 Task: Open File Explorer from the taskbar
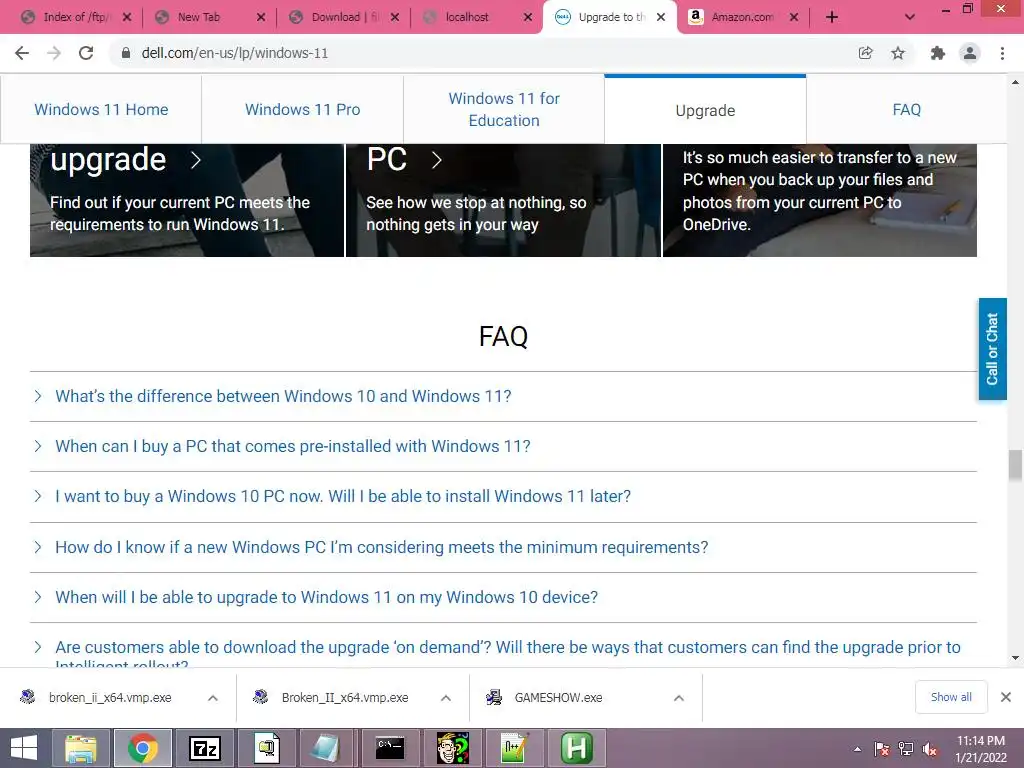80,748
